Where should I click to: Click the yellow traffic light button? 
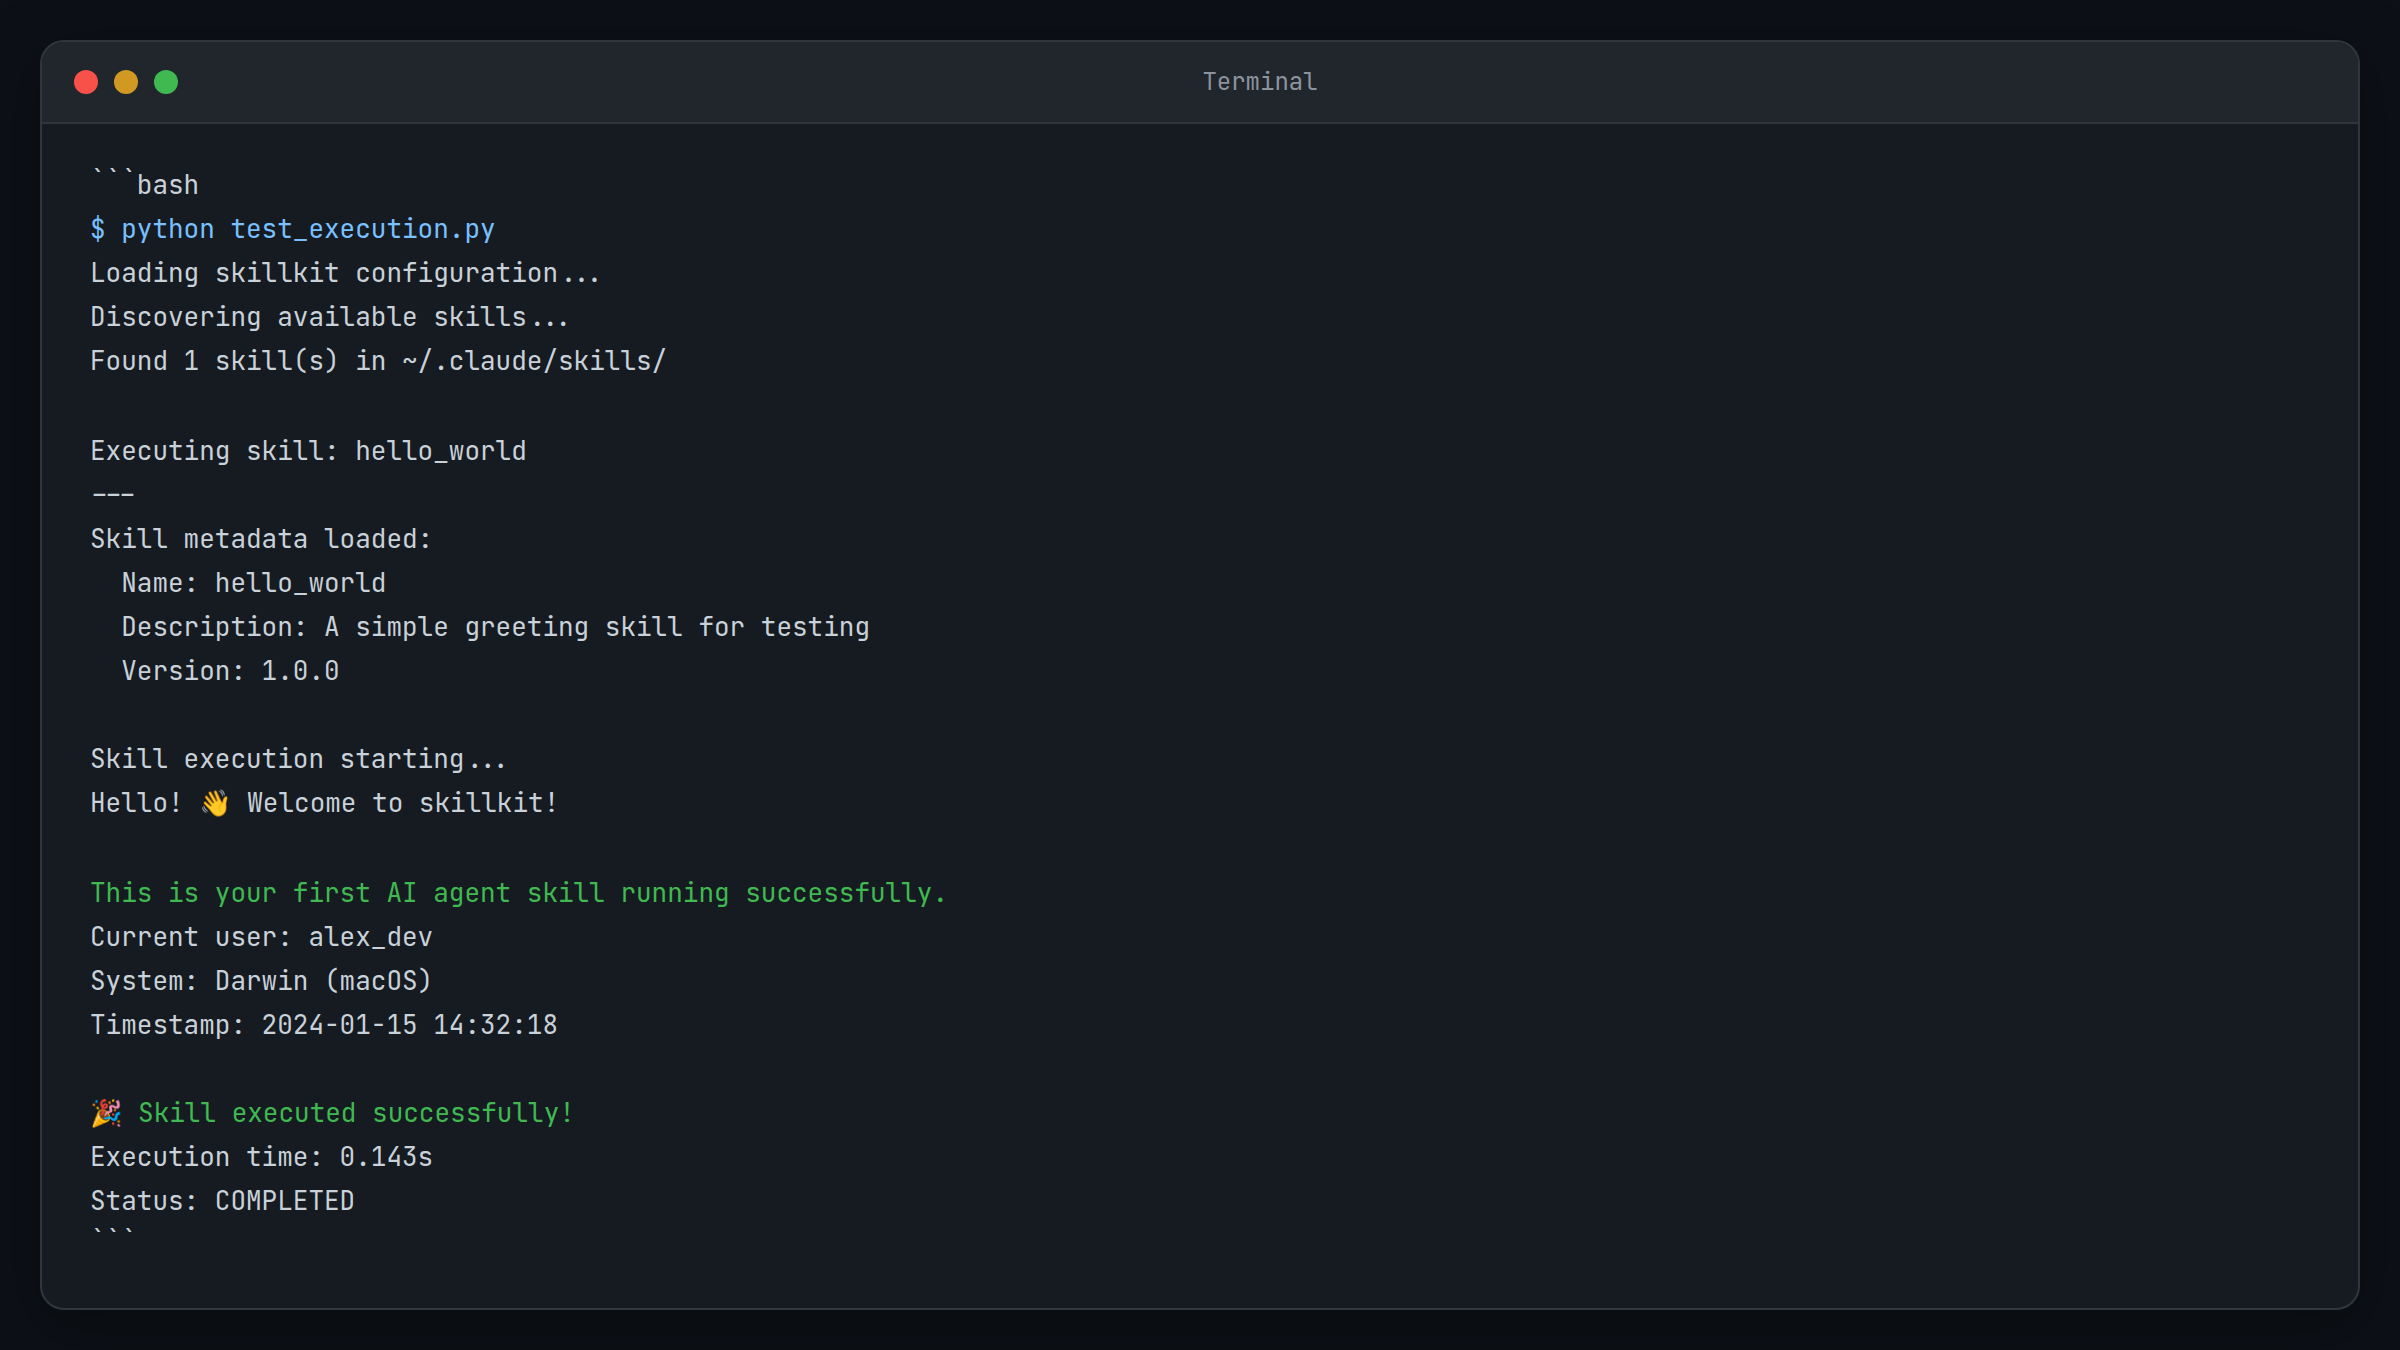pos(126,81)
